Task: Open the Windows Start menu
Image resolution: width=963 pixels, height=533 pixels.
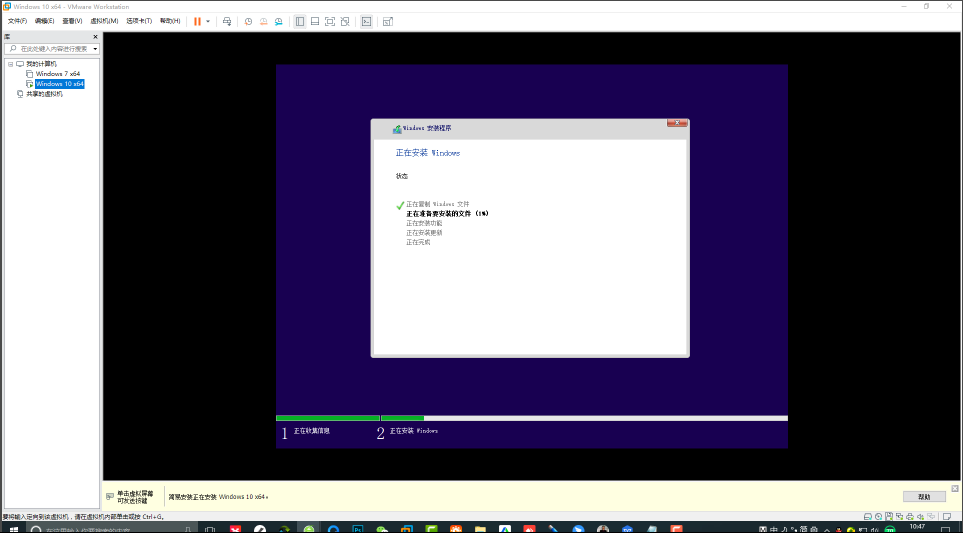Action: (x=14, y=529)
